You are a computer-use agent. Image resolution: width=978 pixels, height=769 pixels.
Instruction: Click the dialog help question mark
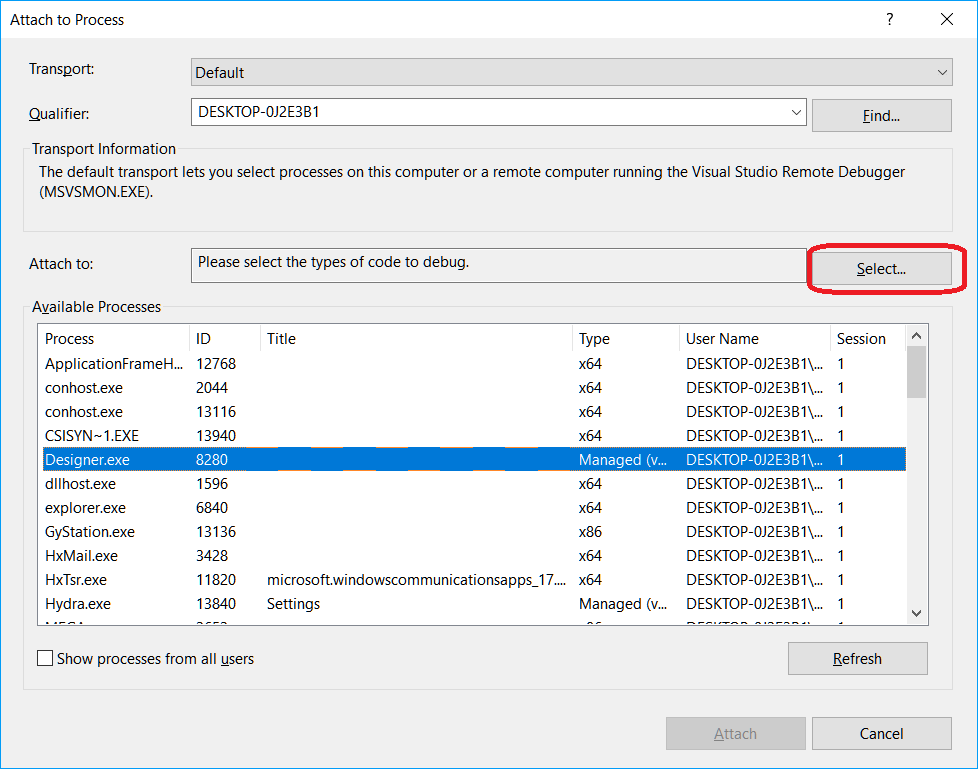pos(889,19)
